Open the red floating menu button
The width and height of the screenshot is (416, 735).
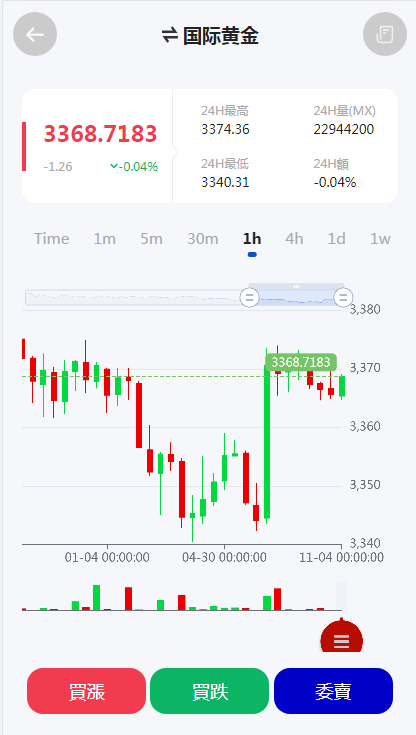341,636
